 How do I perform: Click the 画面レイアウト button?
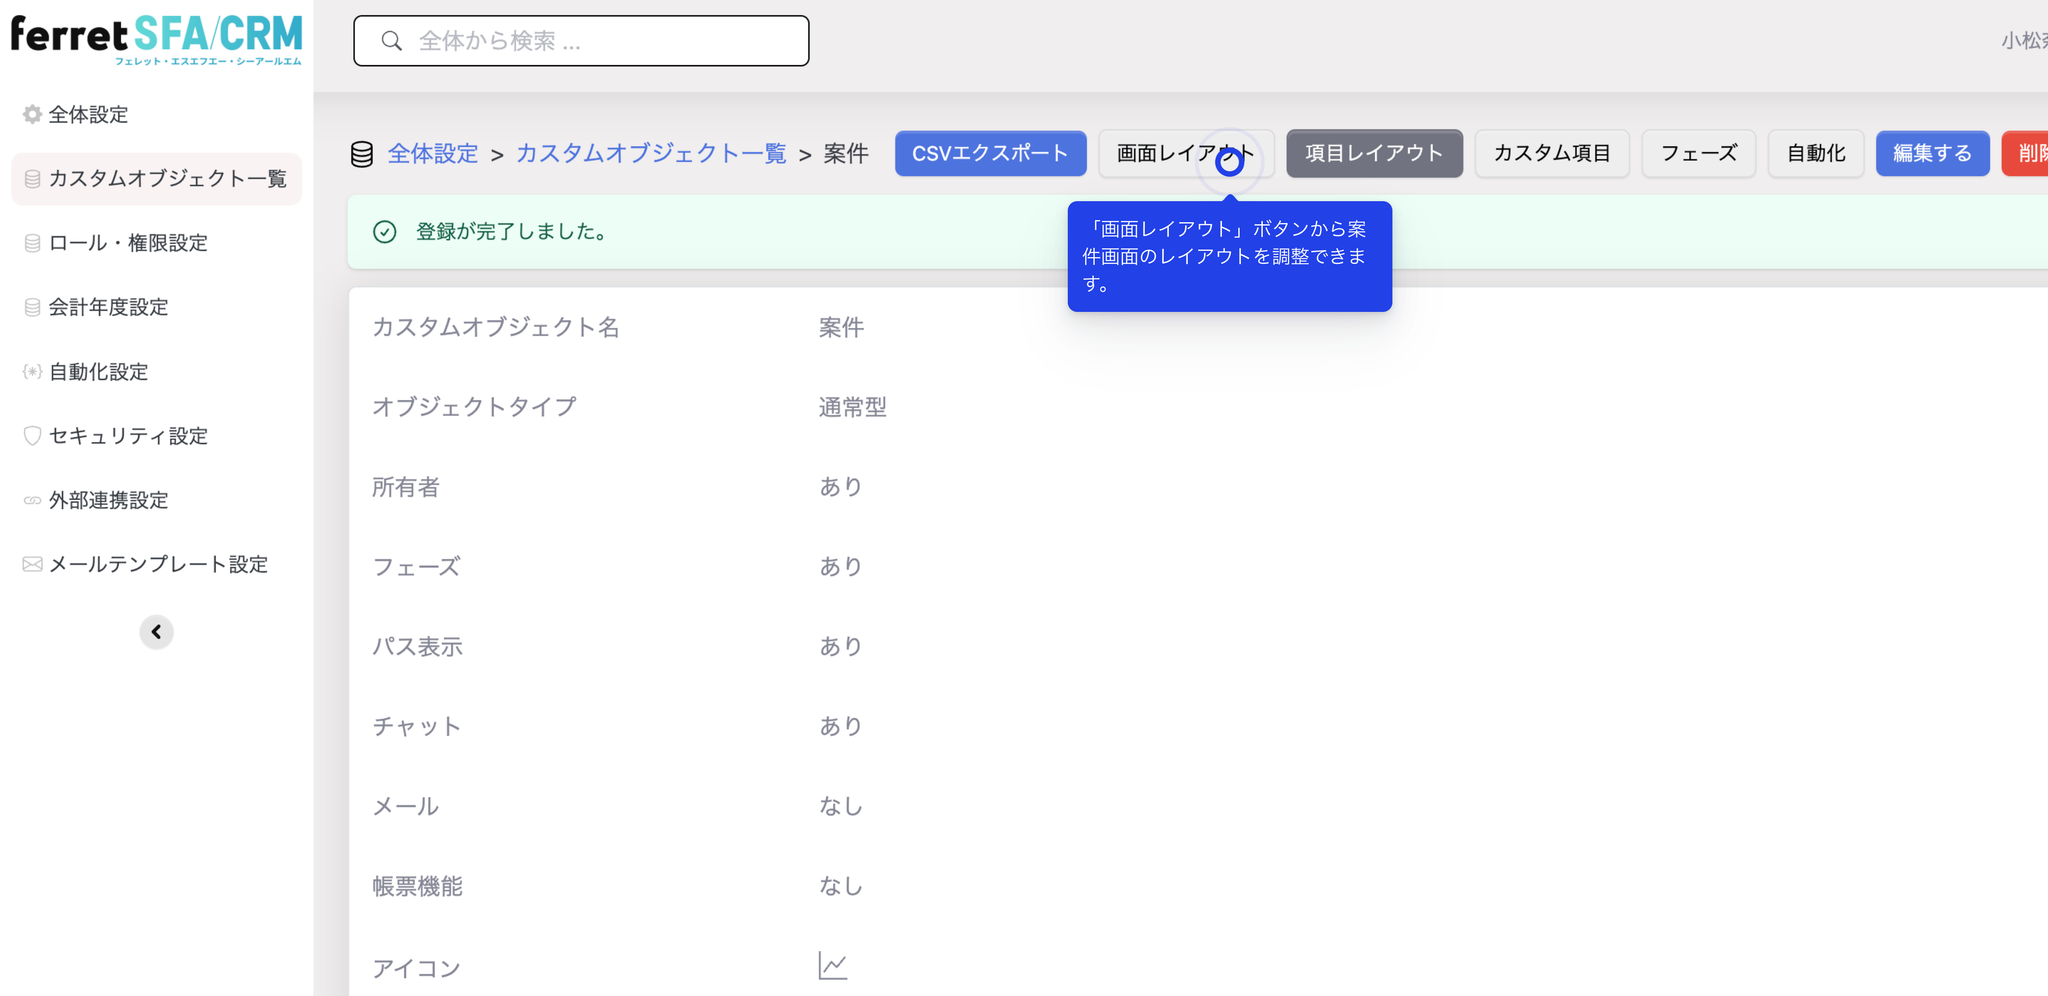point(1186,153)
